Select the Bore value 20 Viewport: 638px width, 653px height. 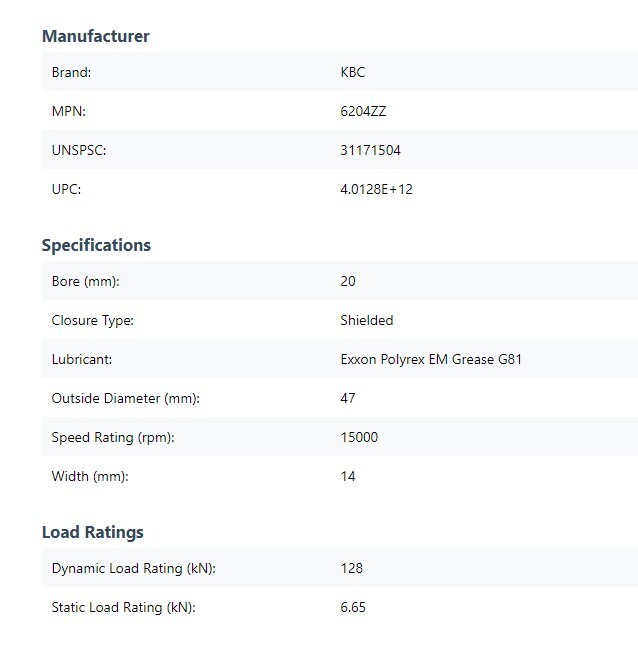coord(348,281)
